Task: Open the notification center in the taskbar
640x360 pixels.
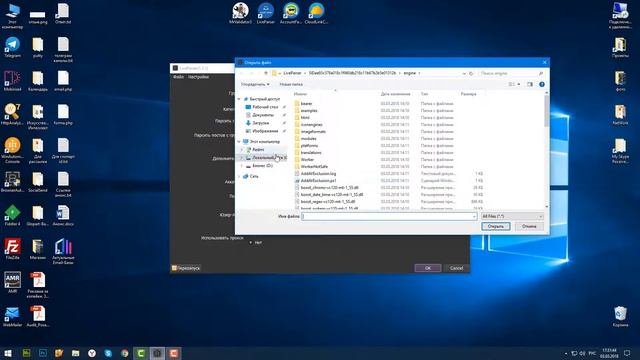Action: pyautogui.click(x=627, y=353)
